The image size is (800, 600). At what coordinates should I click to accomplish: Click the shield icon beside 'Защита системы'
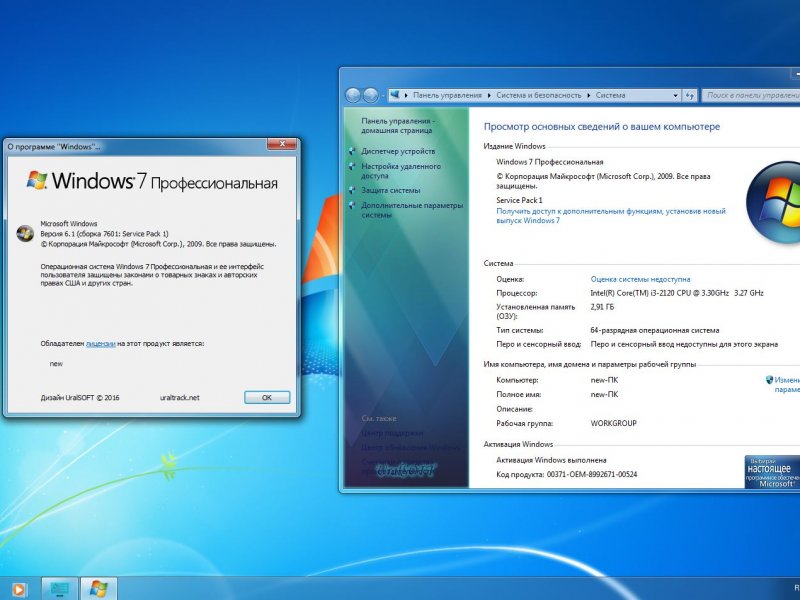click(352, 190)
